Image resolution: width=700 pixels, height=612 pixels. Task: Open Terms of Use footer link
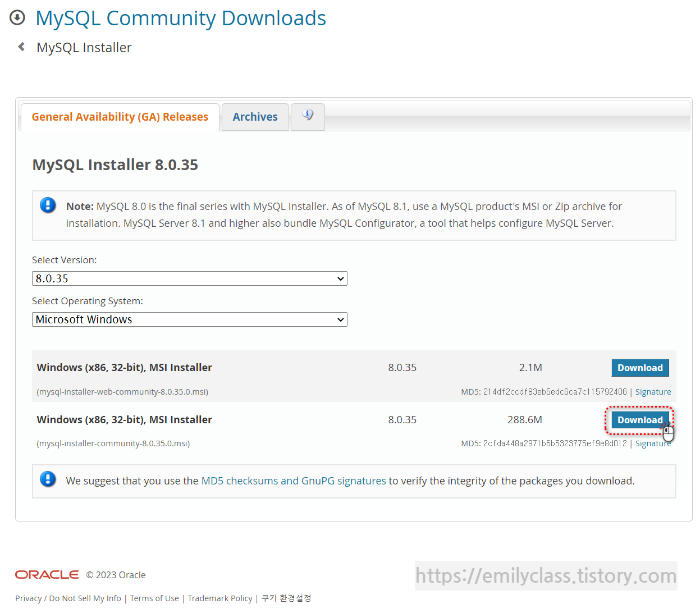pos(154,598)
